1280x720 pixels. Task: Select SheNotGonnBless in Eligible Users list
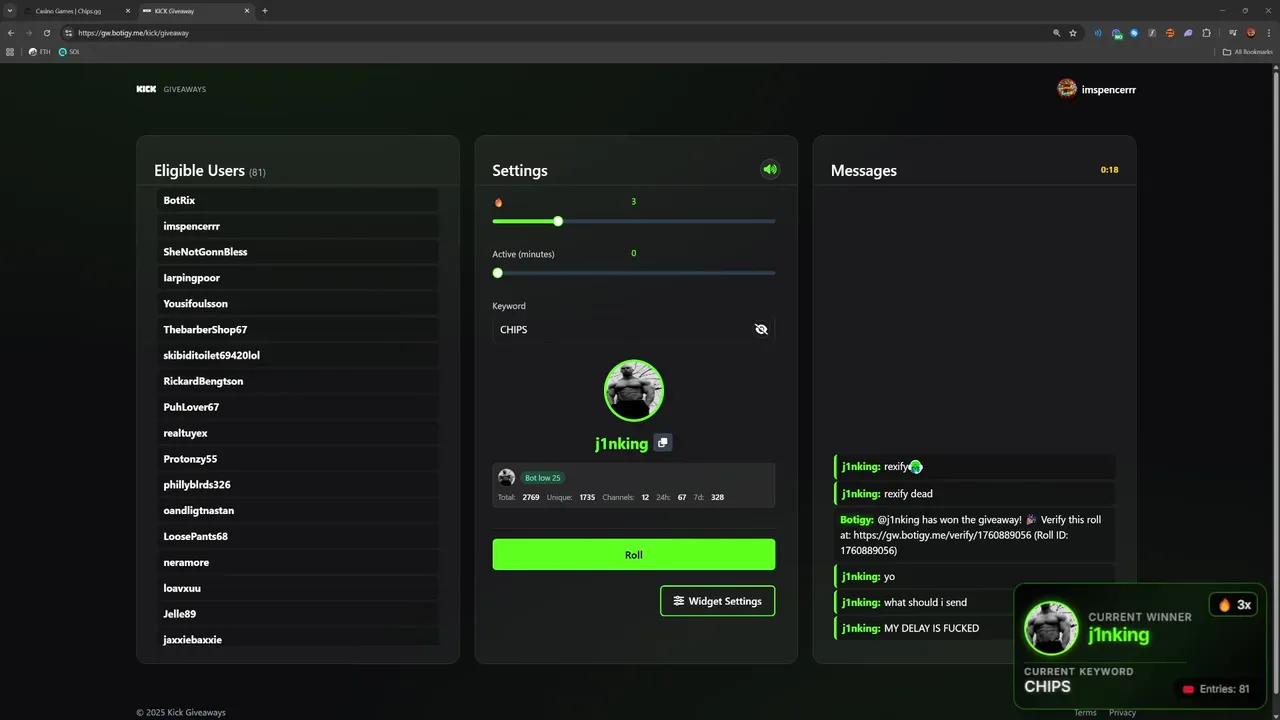click(x=297, y=252)
